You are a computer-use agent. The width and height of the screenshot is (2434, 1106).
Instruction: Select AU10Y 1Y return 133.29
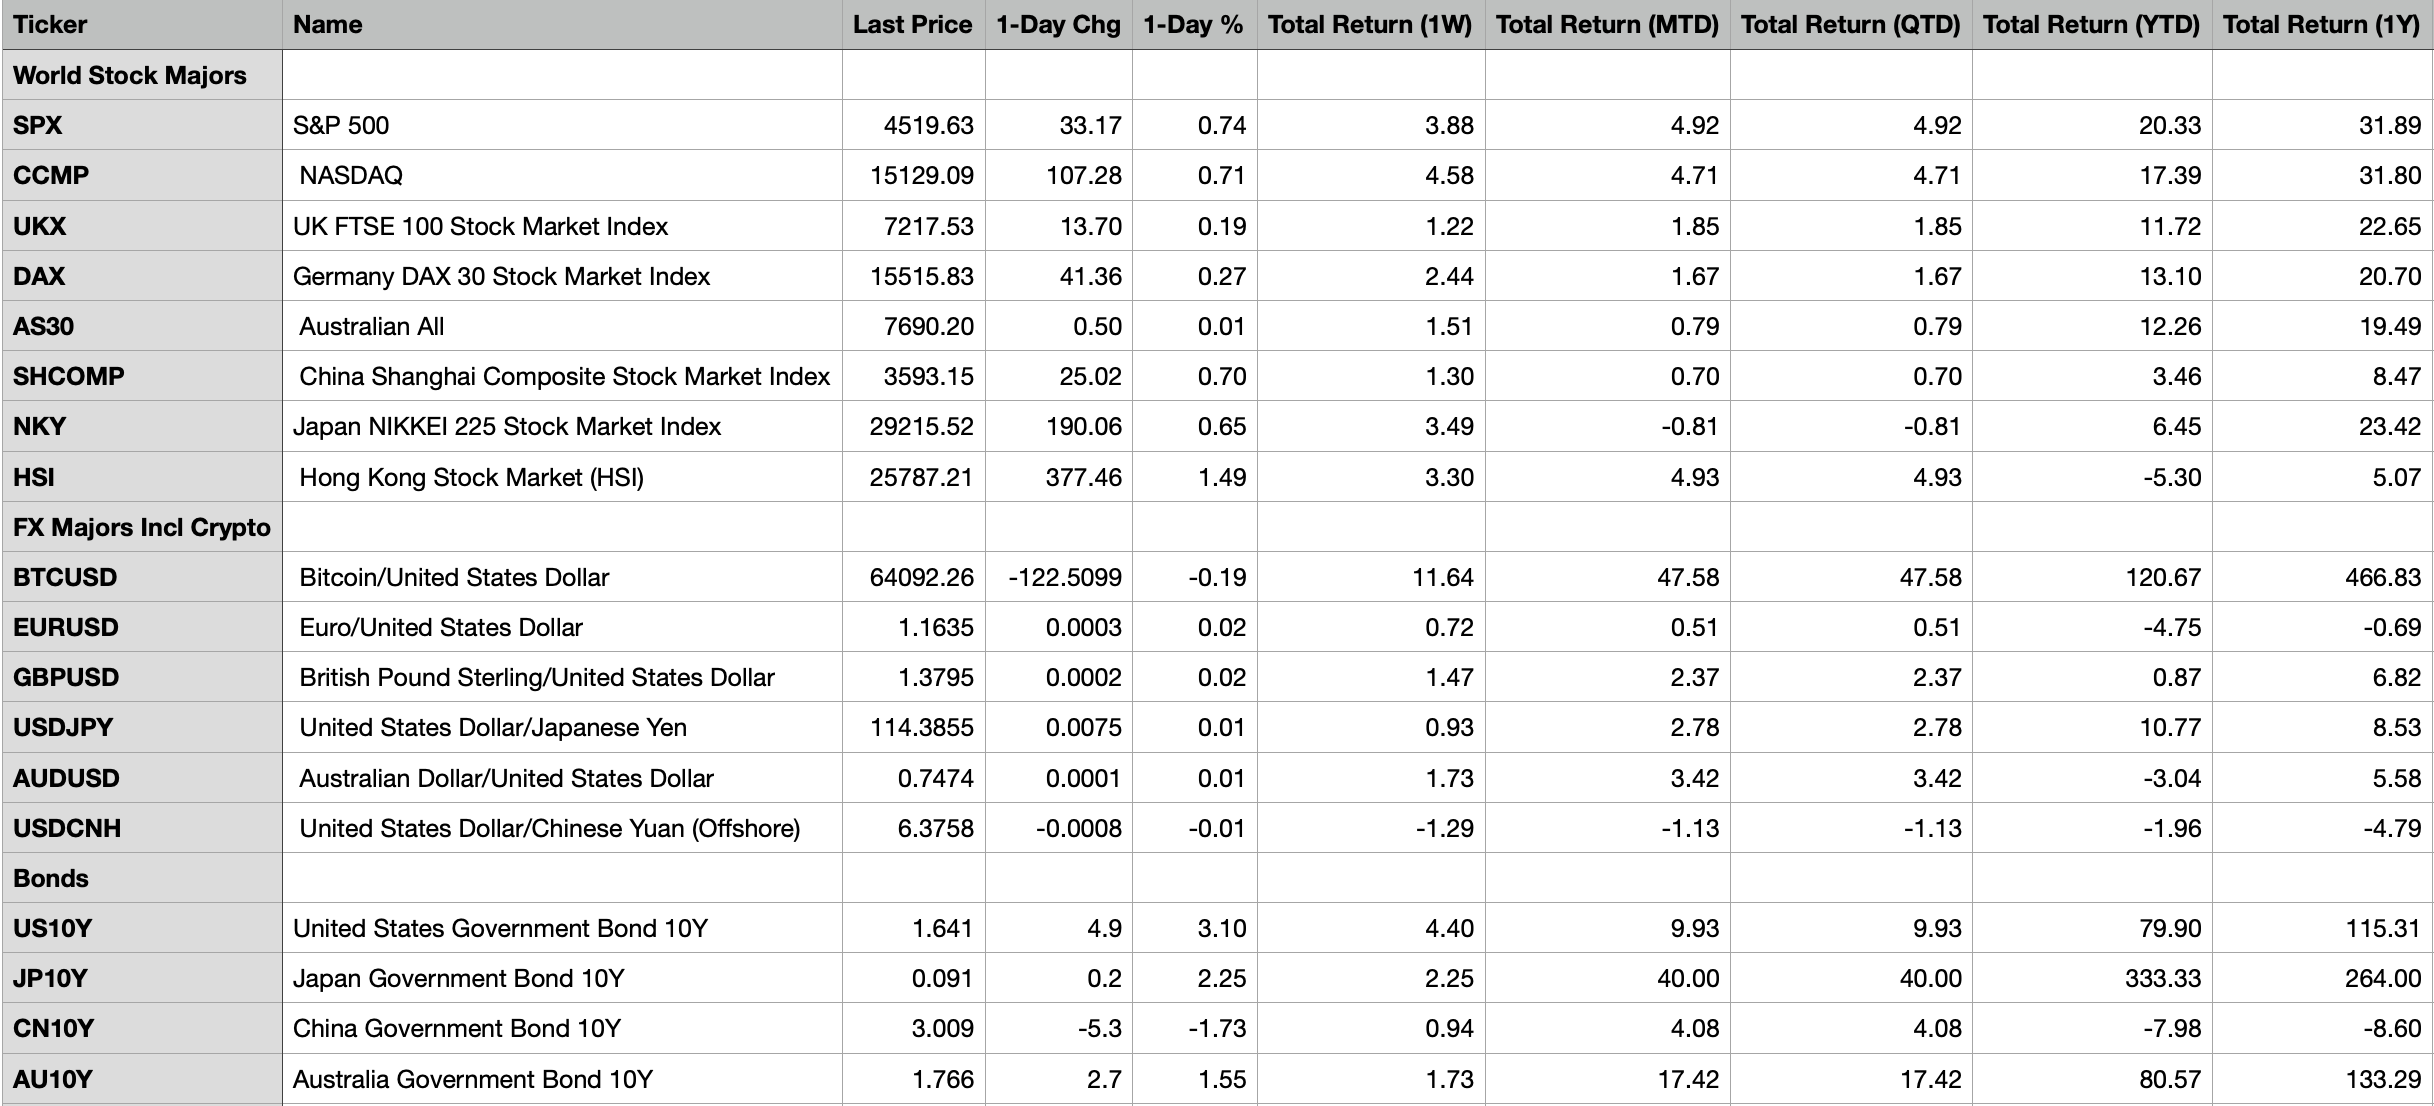[x=2322, y=1079]
